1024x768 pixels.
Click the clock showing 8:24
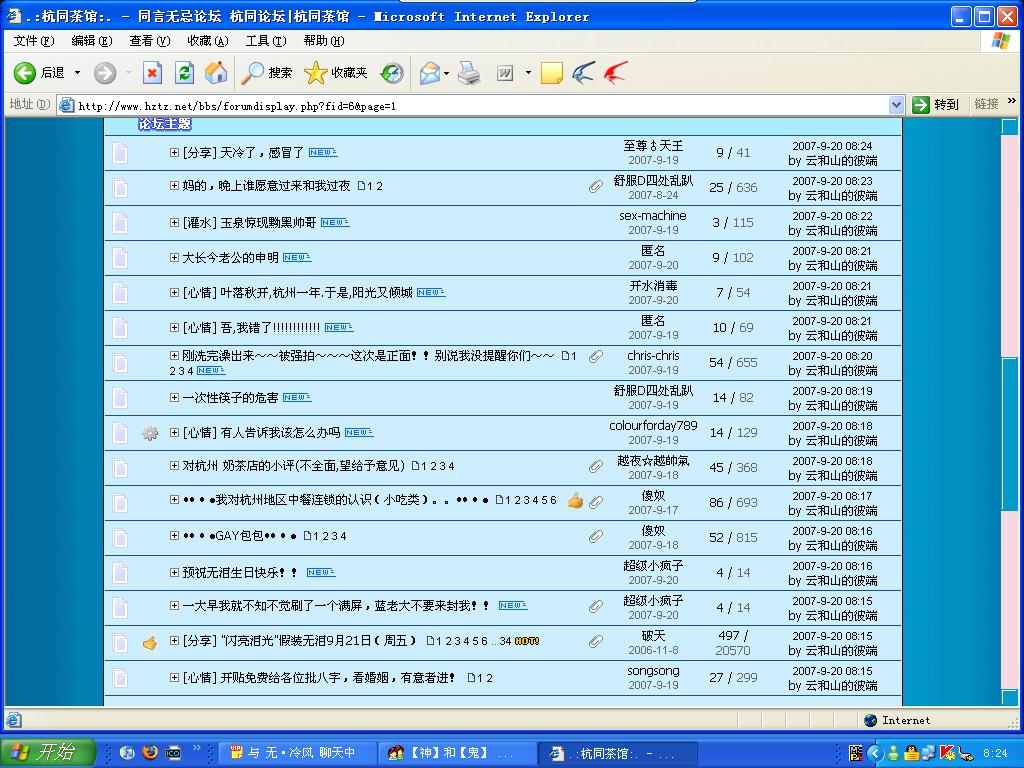[995, 753]
